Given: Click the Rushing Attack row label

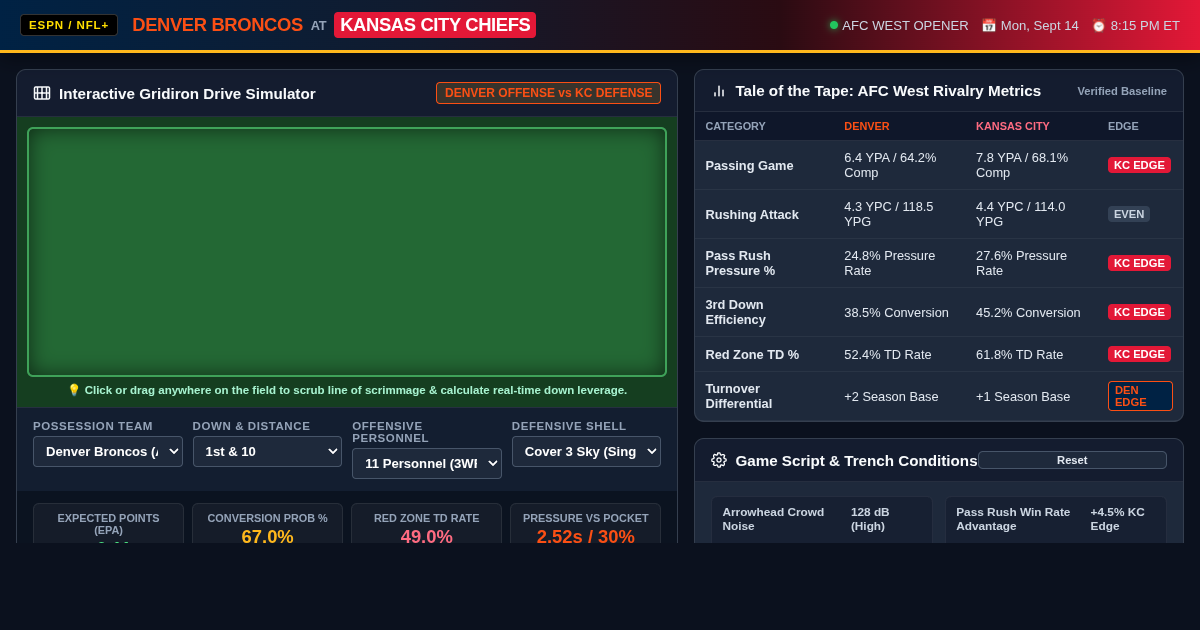Looking at the screenshot, I should click(752, 214).
